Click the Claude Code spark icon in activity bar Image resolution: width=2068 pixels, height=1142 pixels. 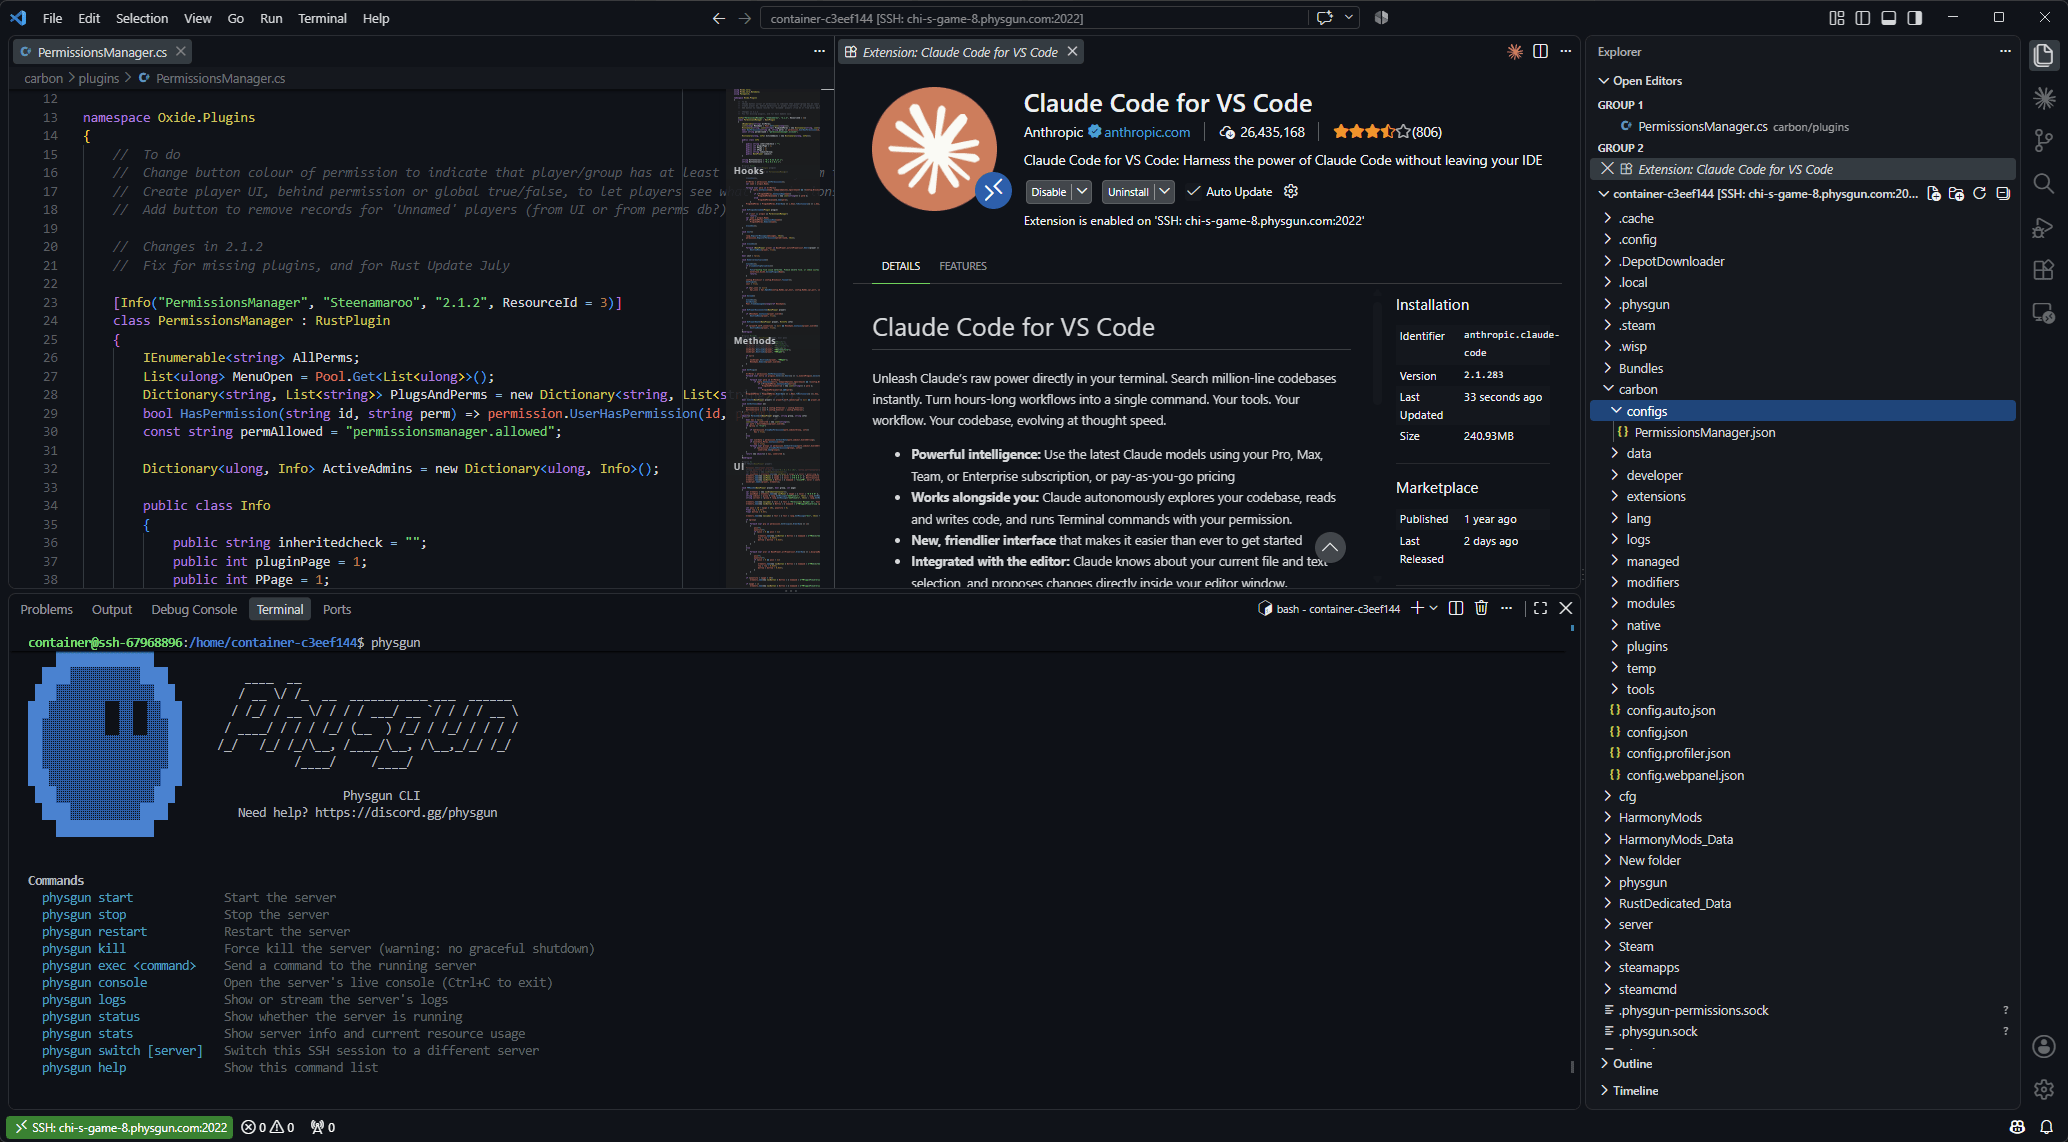pos(2043,98)
